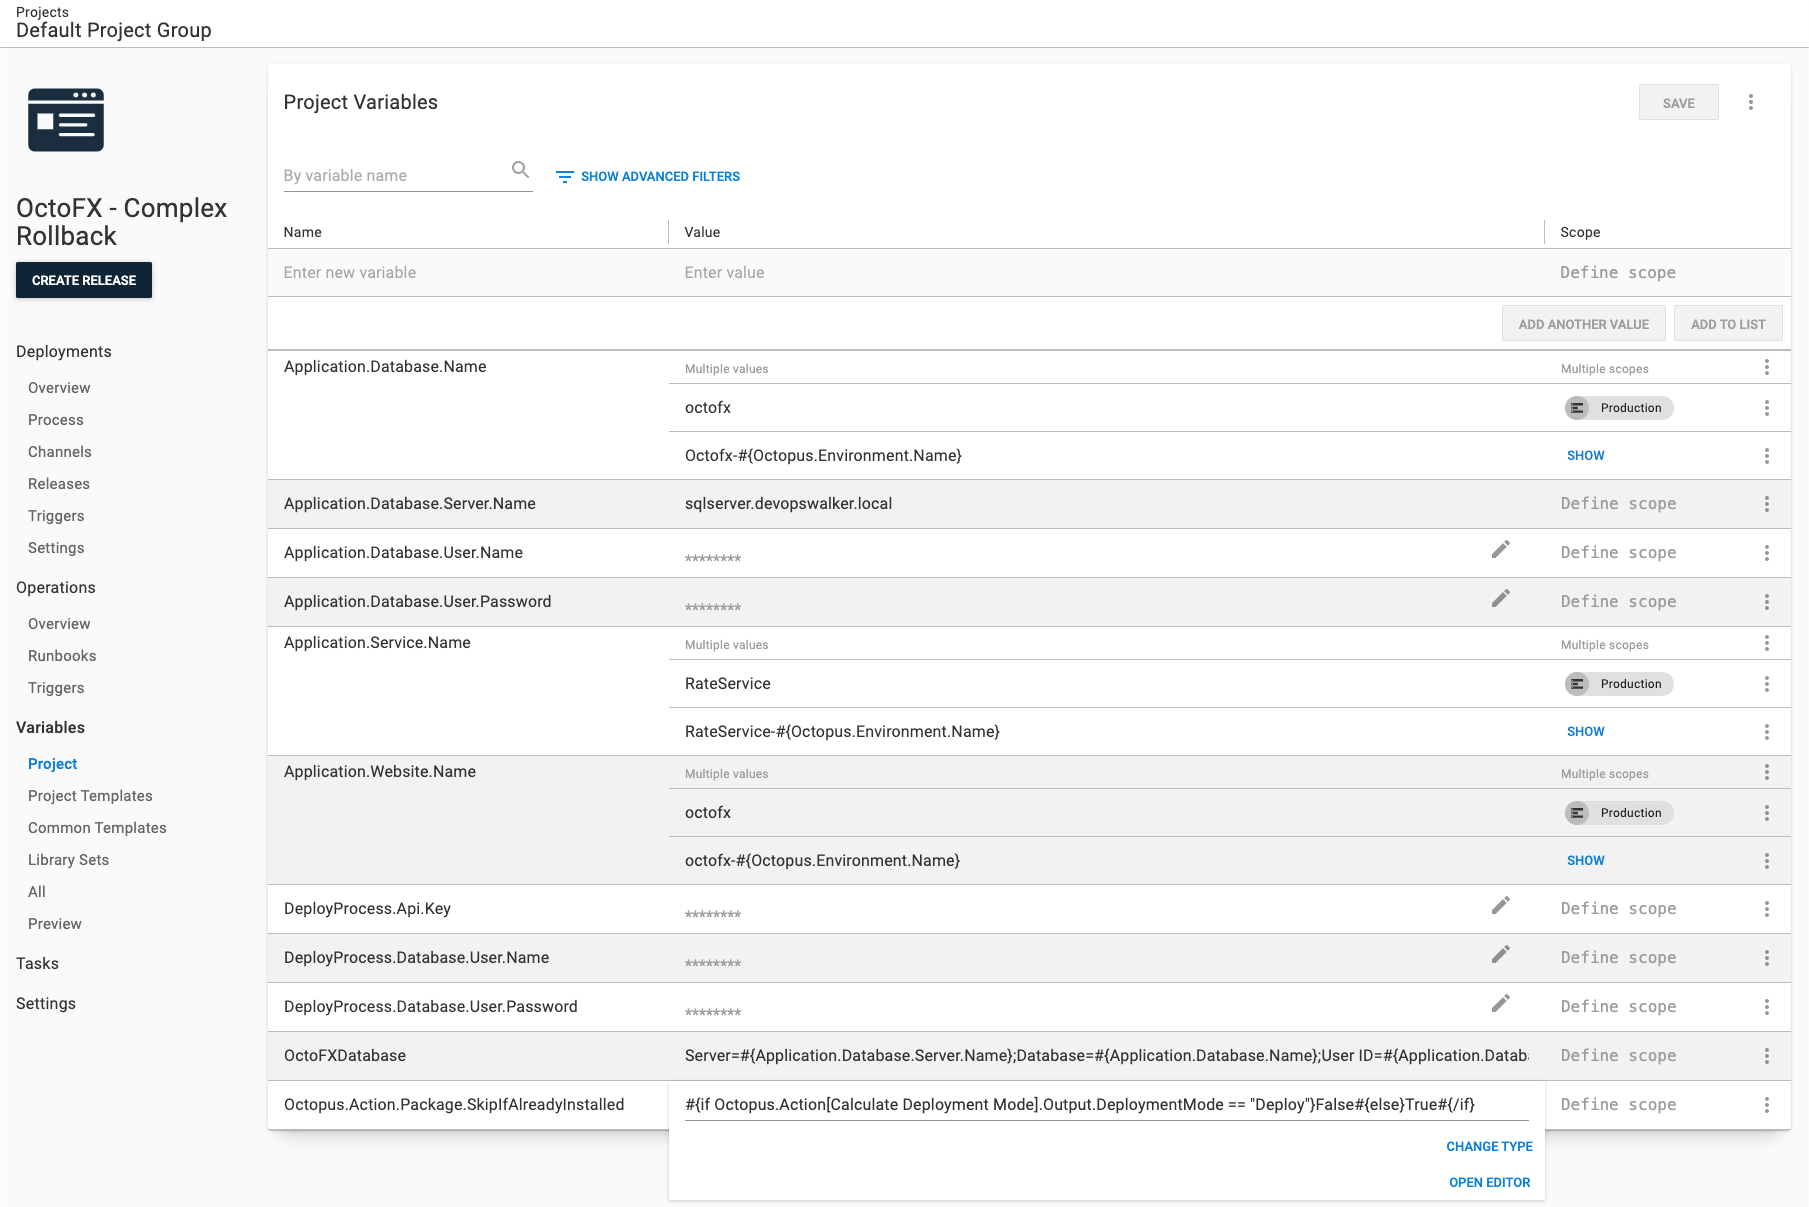Image resolution: width=1809 pixels, height=1207 pixels.
Task: Click the OctoFX project logo icon
Action: click(x=66, y=120)
